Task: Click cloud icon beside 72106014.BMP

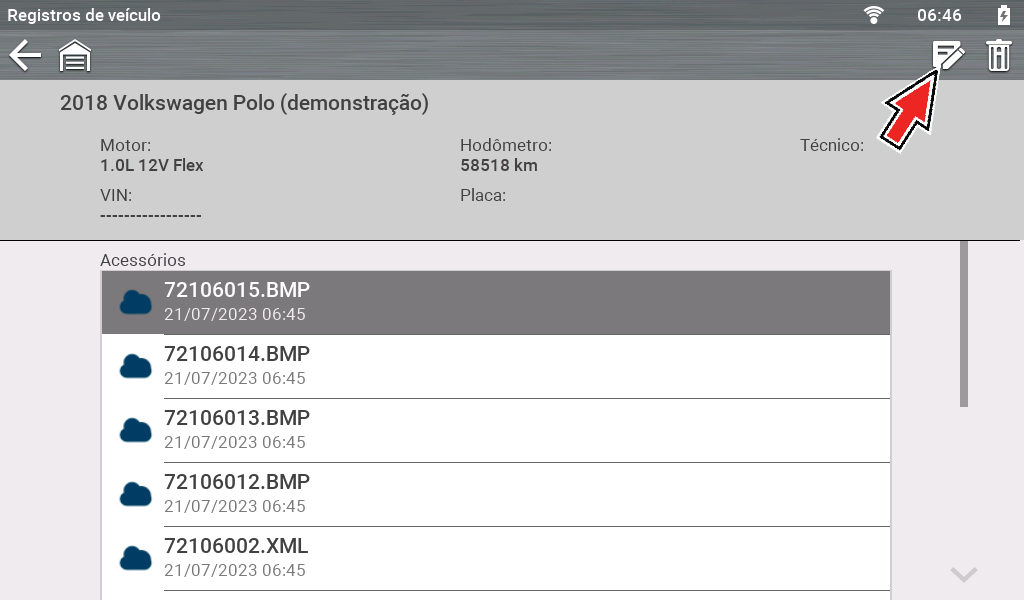Action: coord(135,366)
